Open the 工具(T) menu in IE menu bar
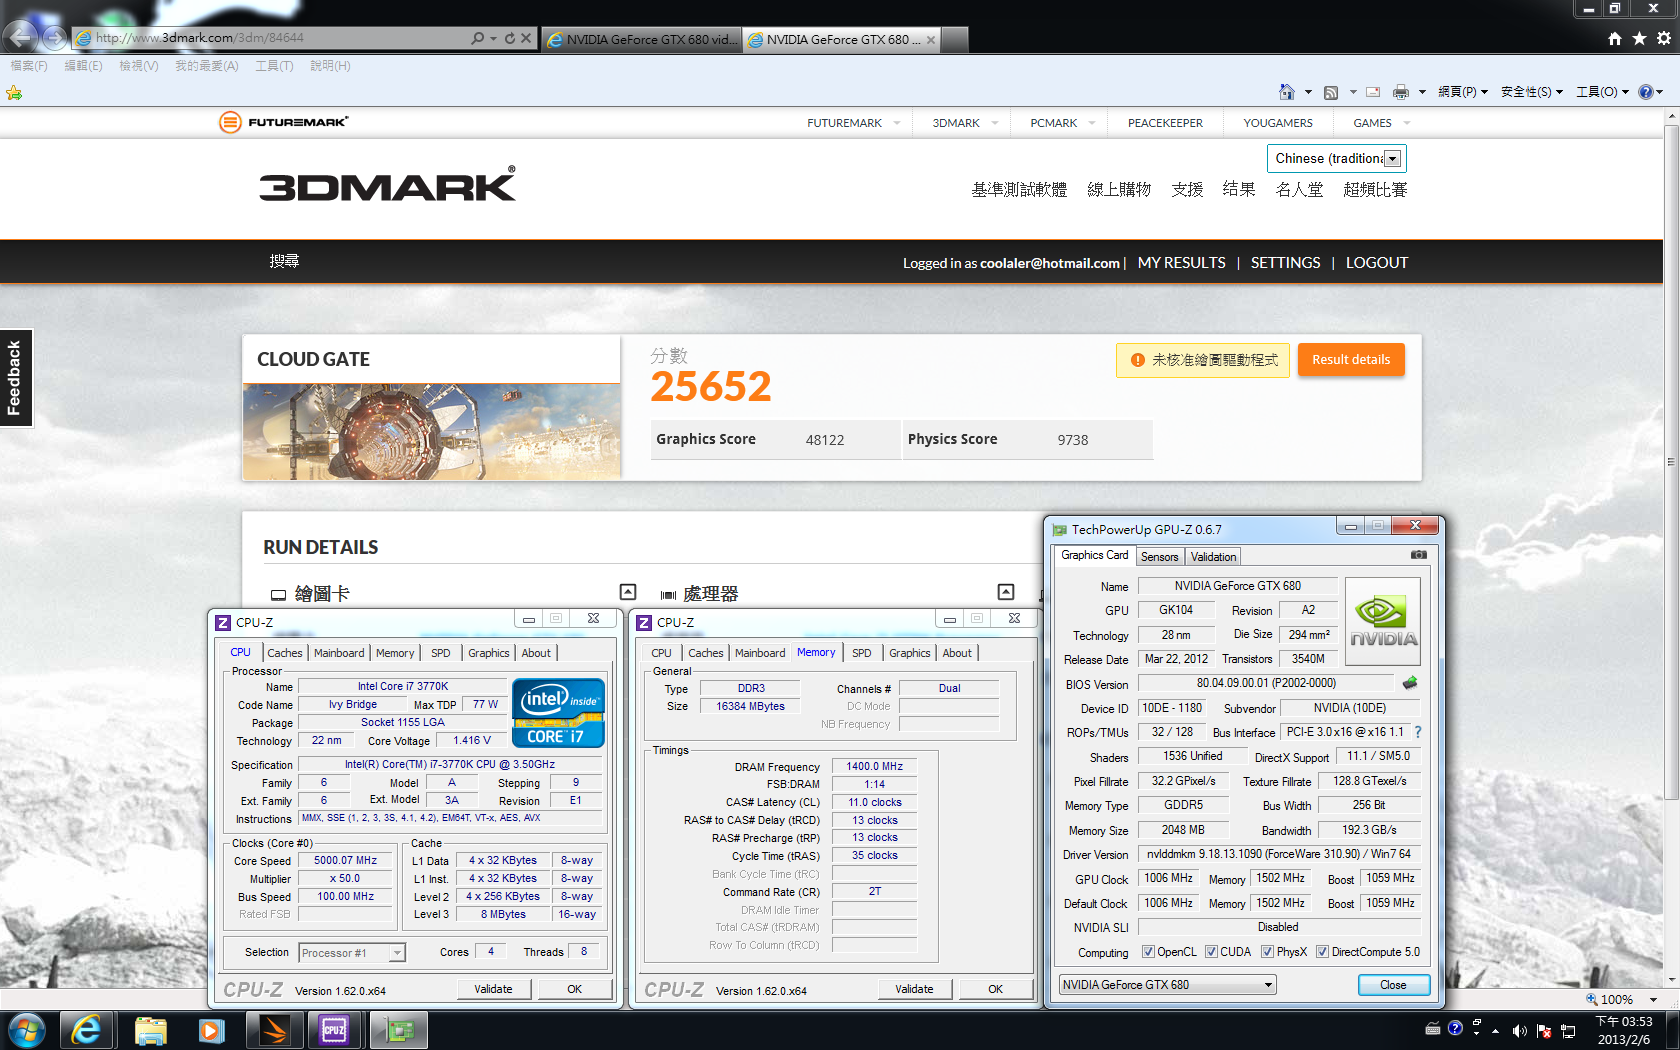1680x1050 pixels. (x=274, y=66)
